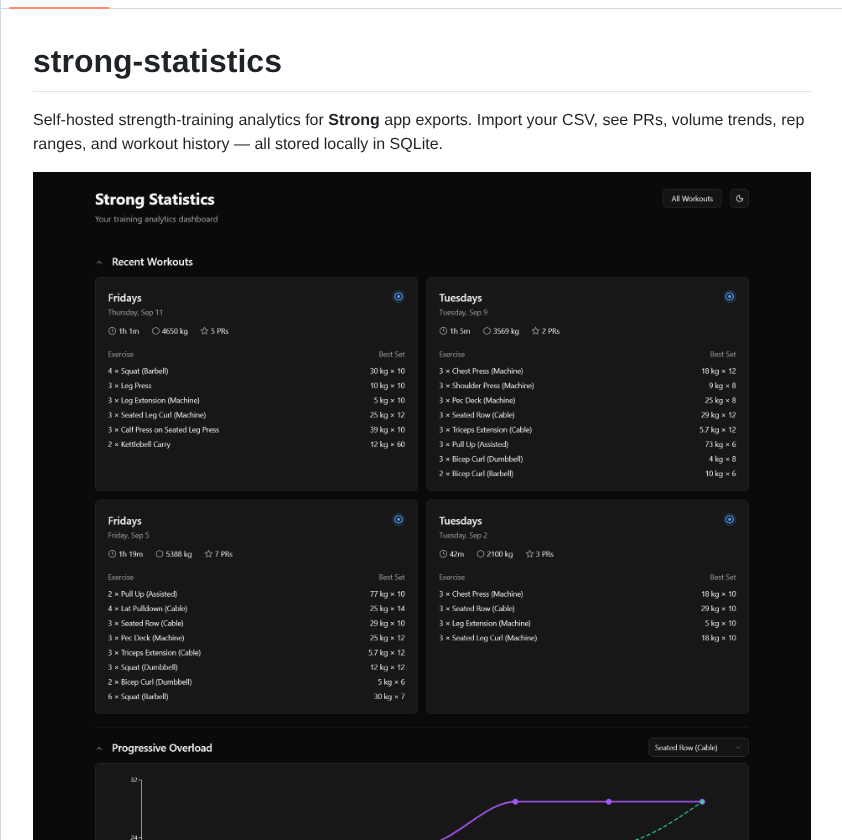The image size is (842, 840).
Task: Click the clock icon showing 42m duration
Action: 442,554
